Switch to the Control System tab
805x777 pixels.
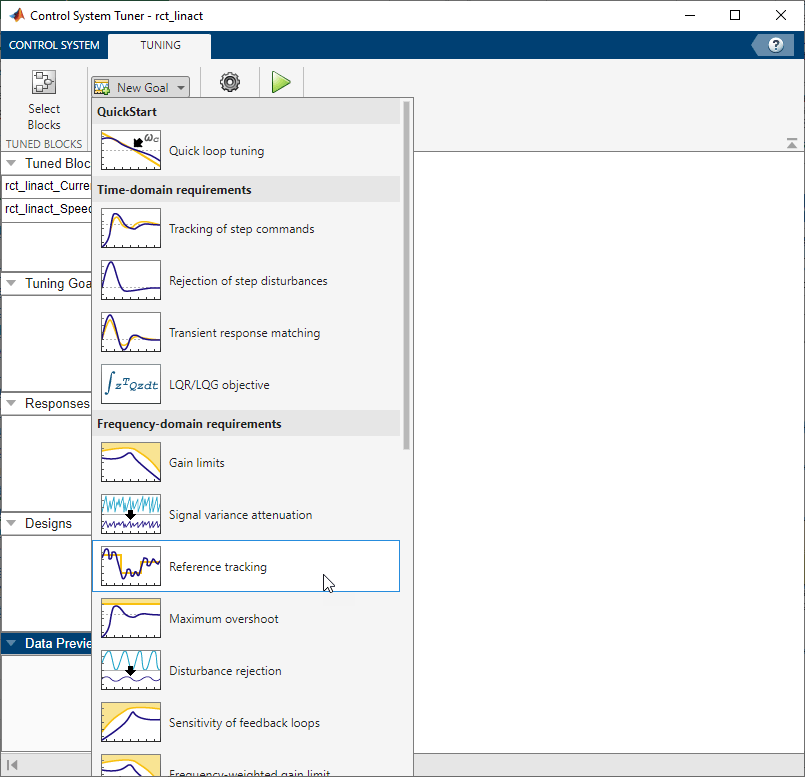coord(54,45)
